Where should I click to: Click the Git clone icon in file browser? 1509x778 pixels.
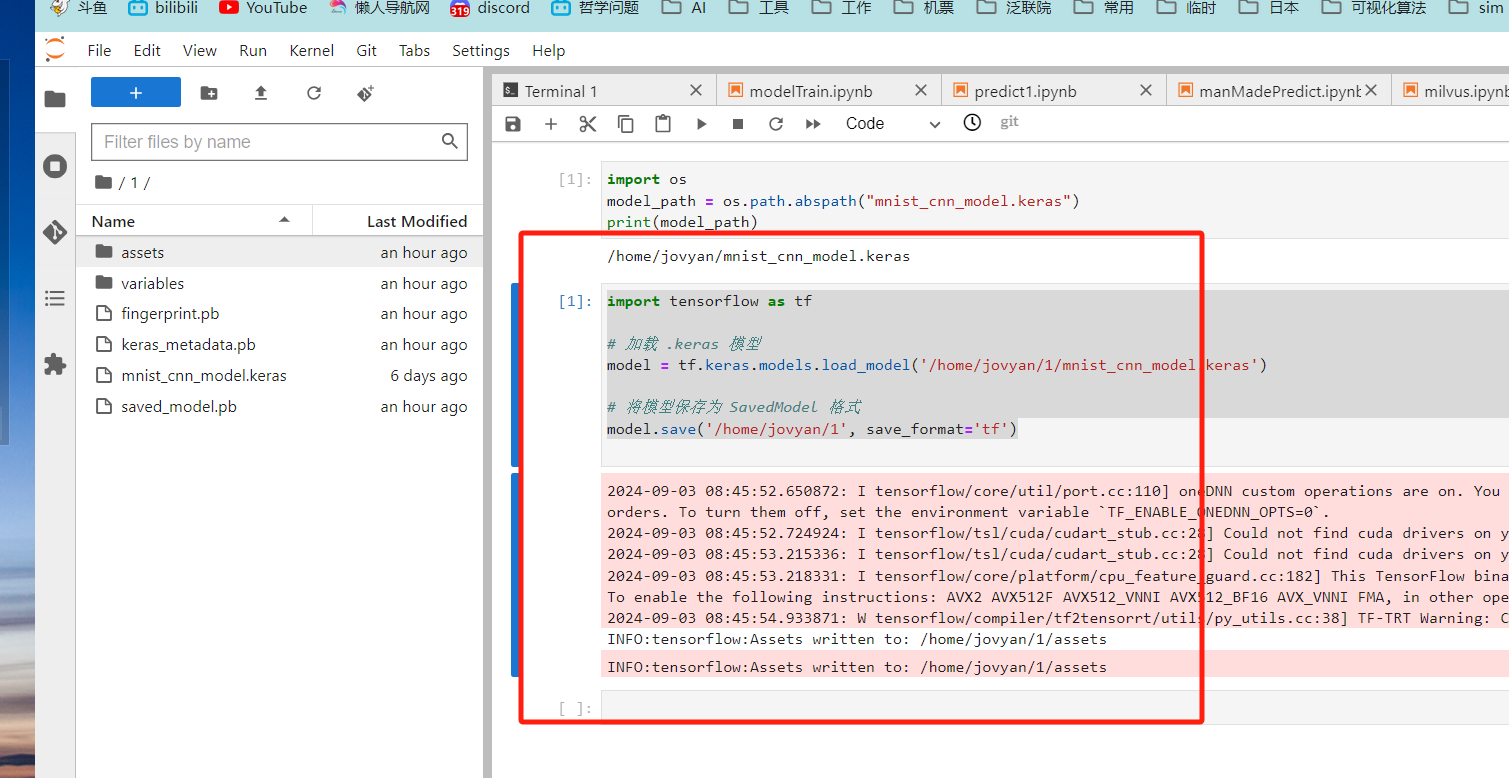point(365,93)
